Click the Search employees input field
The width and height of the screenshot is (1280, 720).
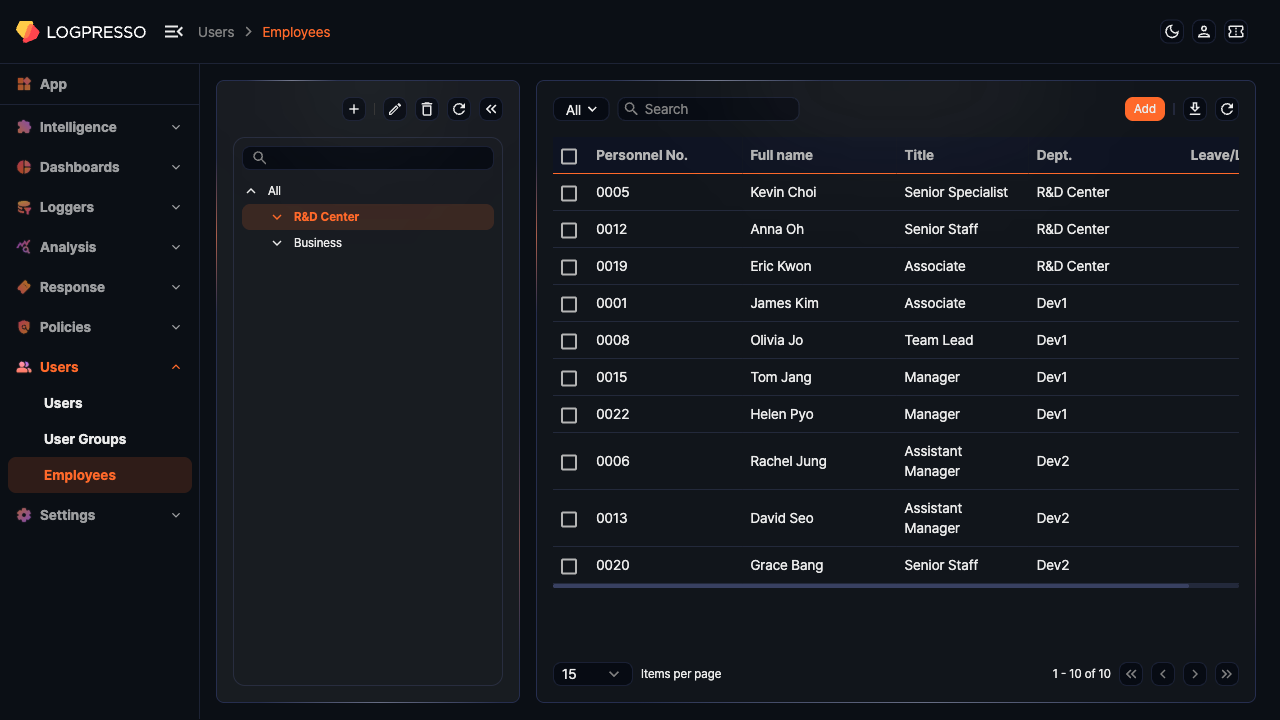[708, 108]
